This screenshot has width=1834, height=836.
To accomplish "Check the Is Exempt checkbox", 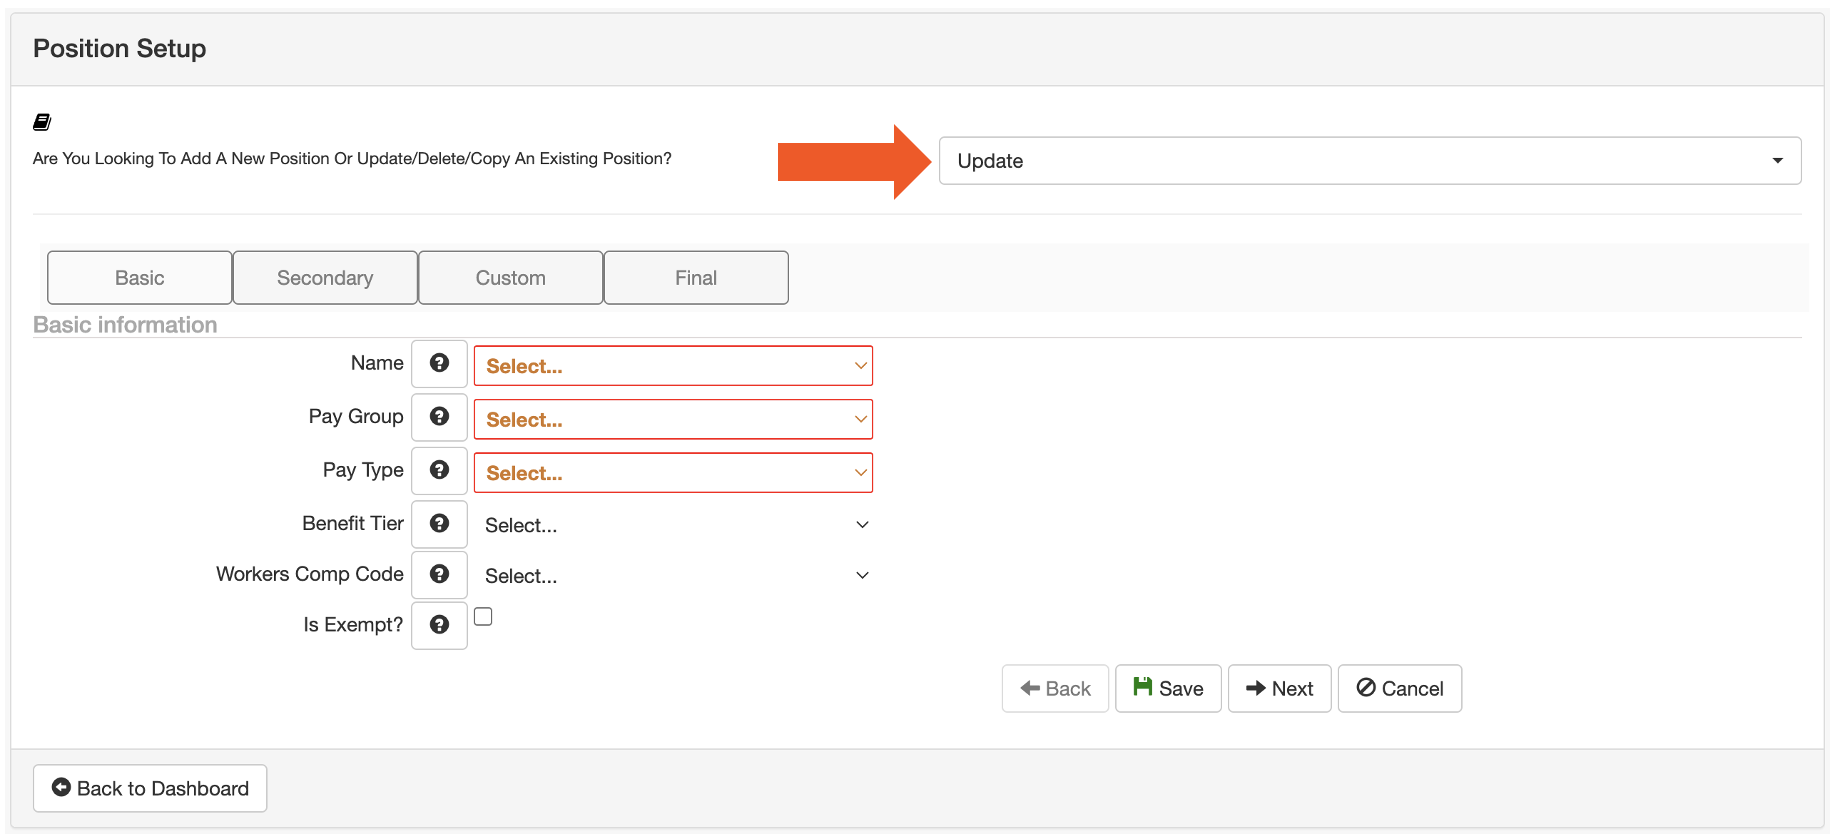I will (x=483, y=617).
